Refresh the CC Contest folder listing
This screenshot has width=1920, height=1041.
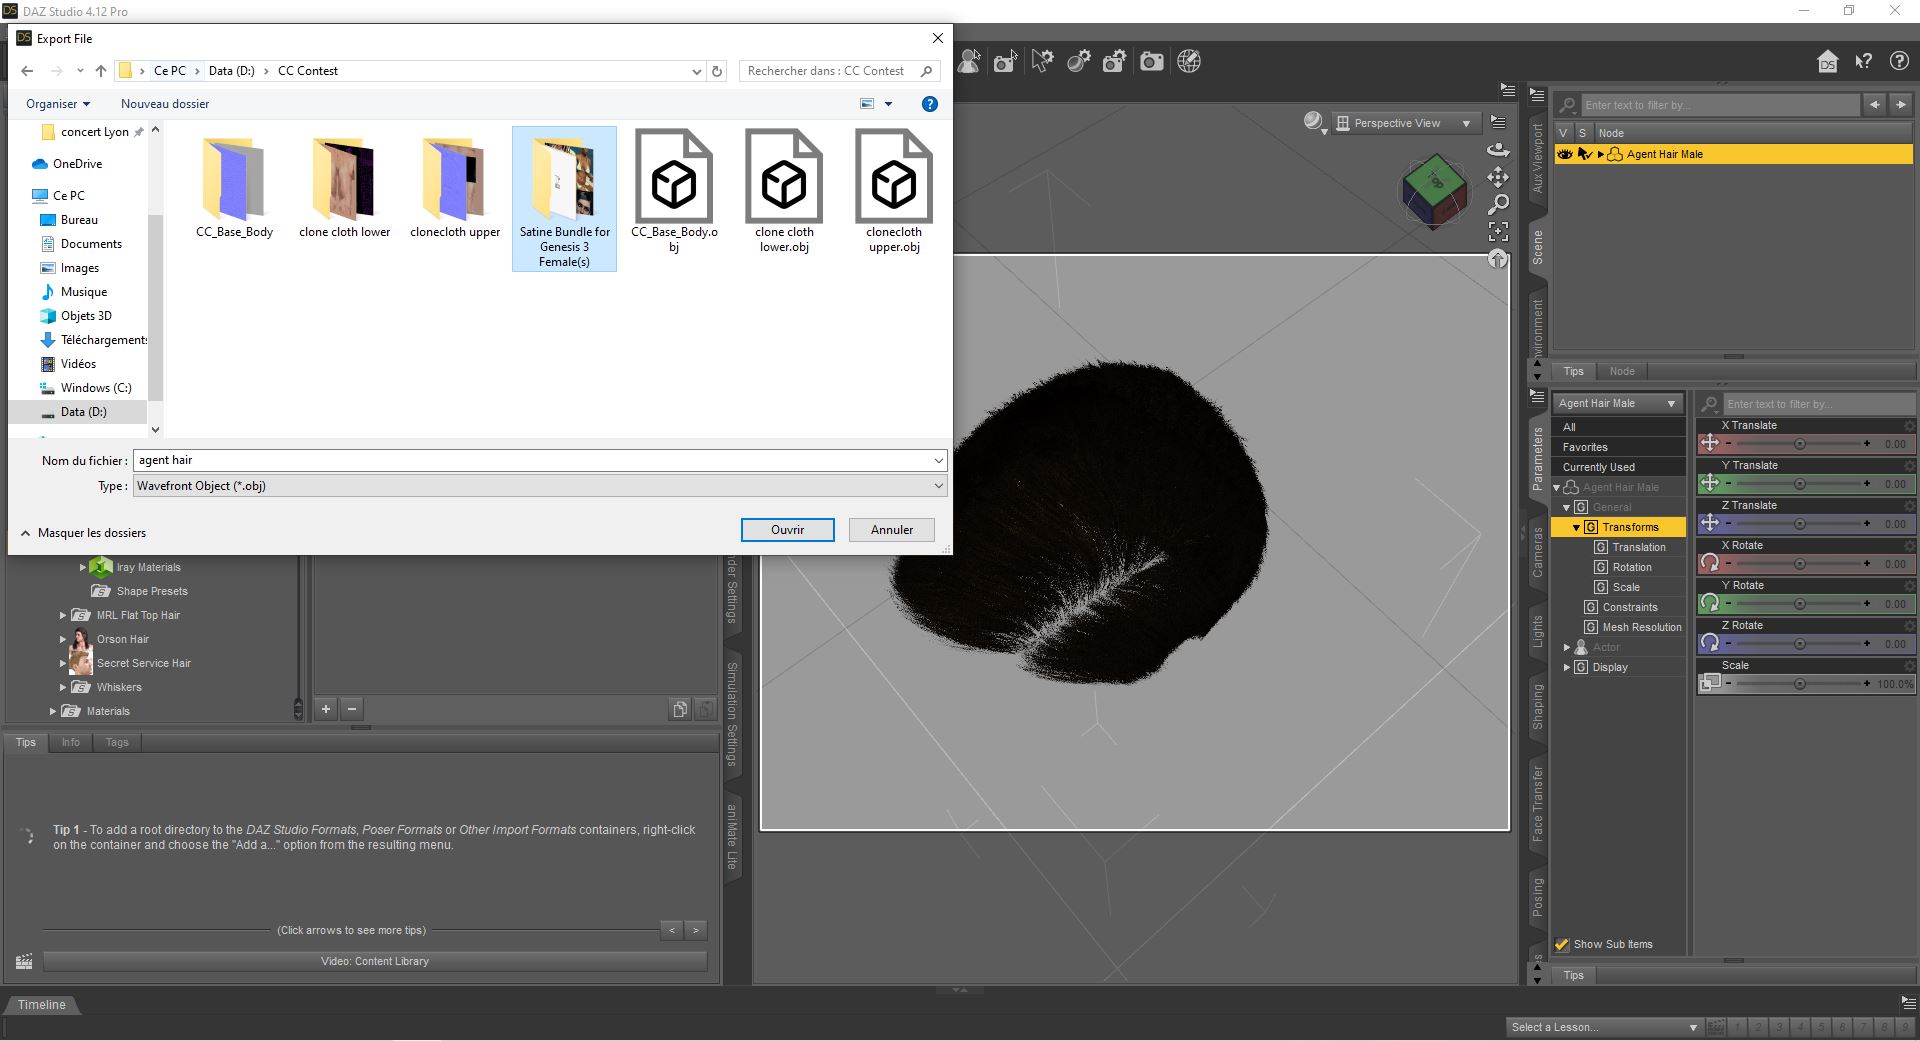tap(717, 71)
